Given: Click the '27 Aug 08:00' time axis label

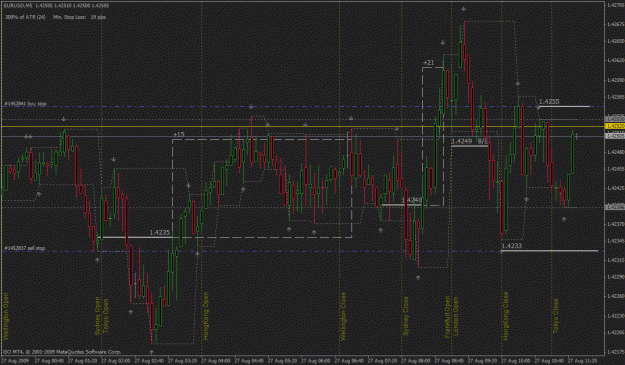Looking at the screenshot, I should (416, 361).
